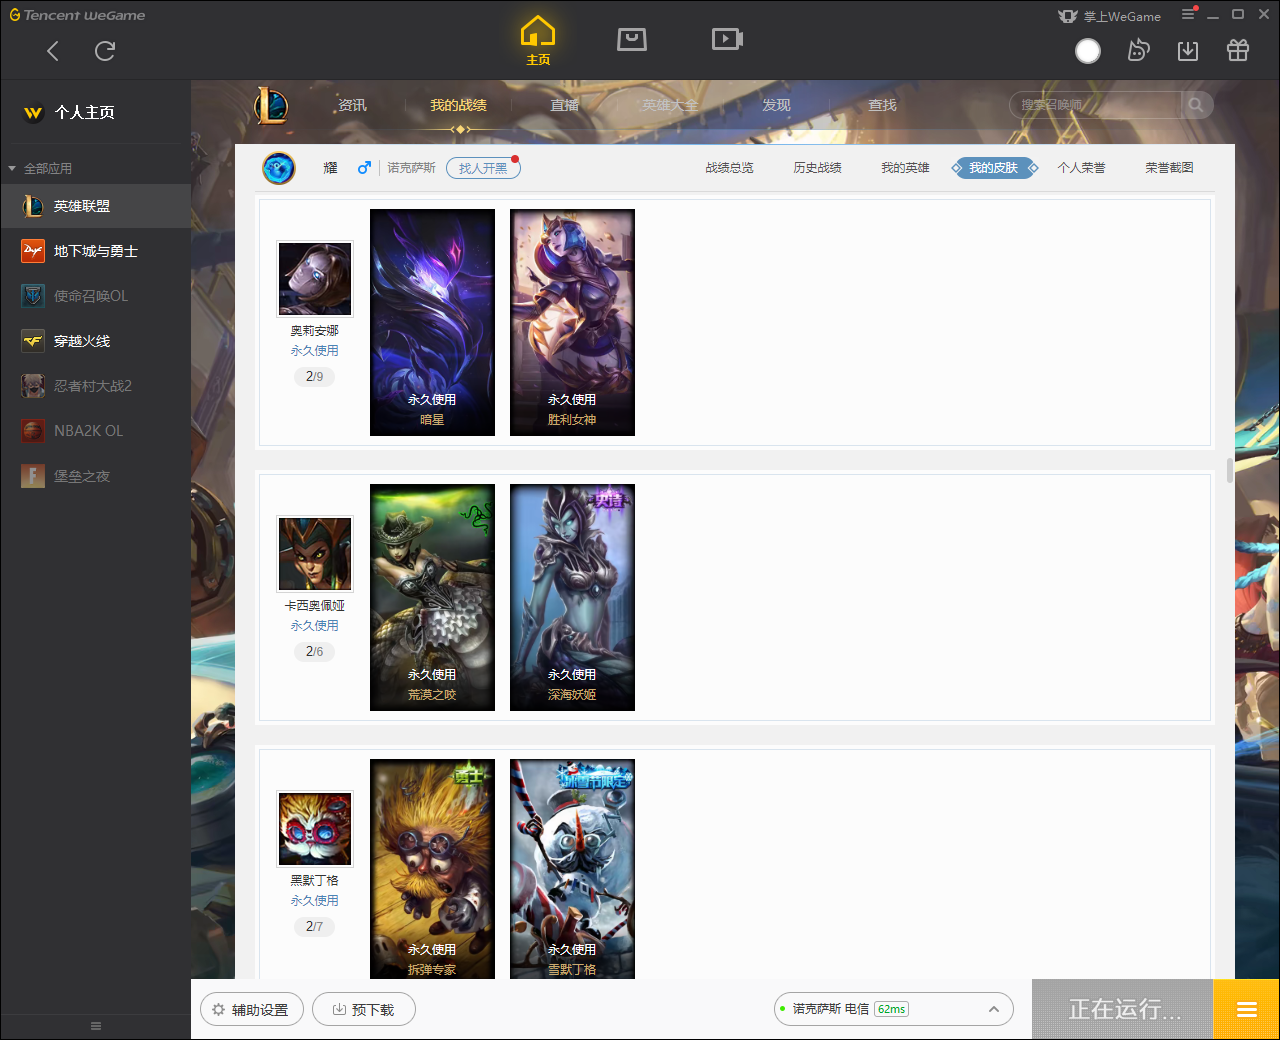
Task: Open the 荒漠之咬 skin card
Action: point(432,597)
